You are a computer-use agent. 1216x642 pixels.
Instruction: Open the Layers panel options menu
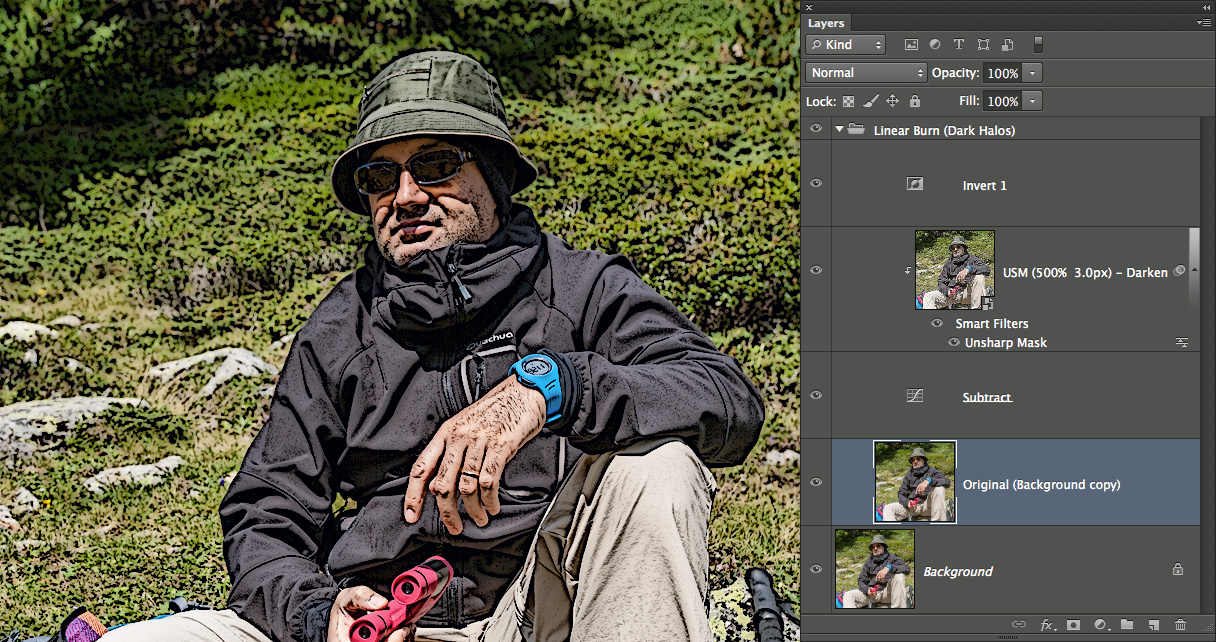(1203, 22)
